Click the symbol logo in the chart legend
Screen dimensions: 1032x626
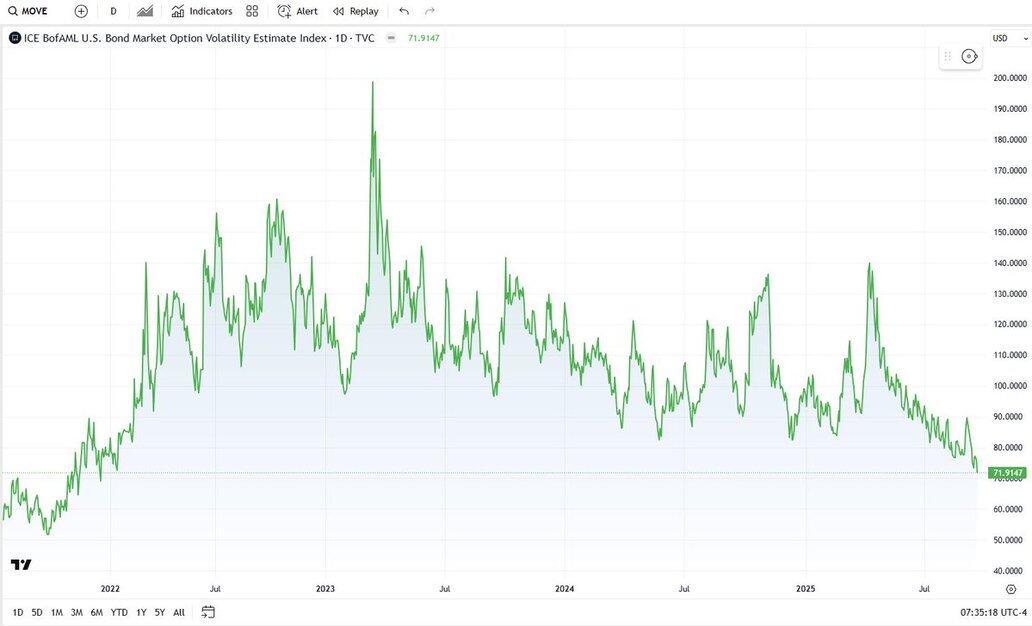click(14, 38)
